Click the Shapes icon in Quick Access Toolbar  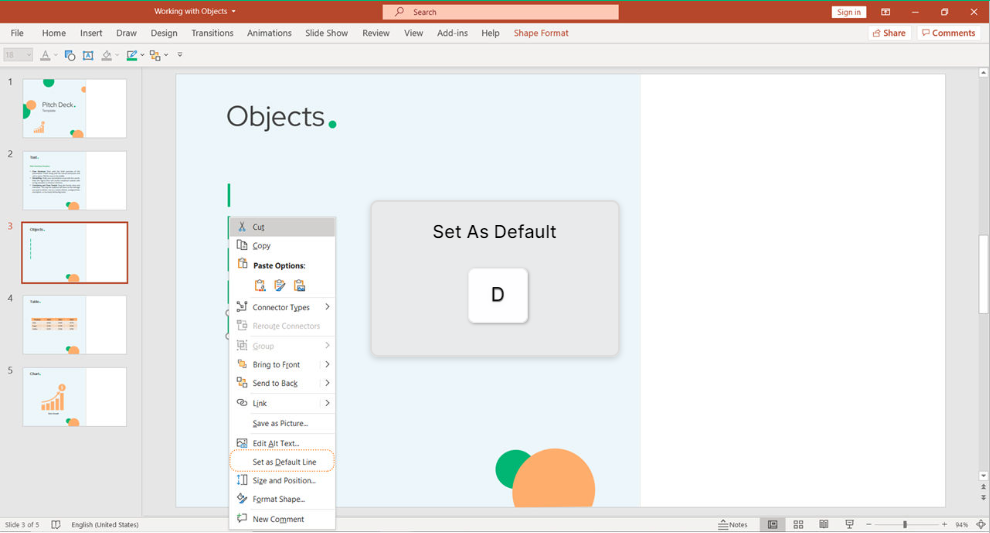[70, 56]
